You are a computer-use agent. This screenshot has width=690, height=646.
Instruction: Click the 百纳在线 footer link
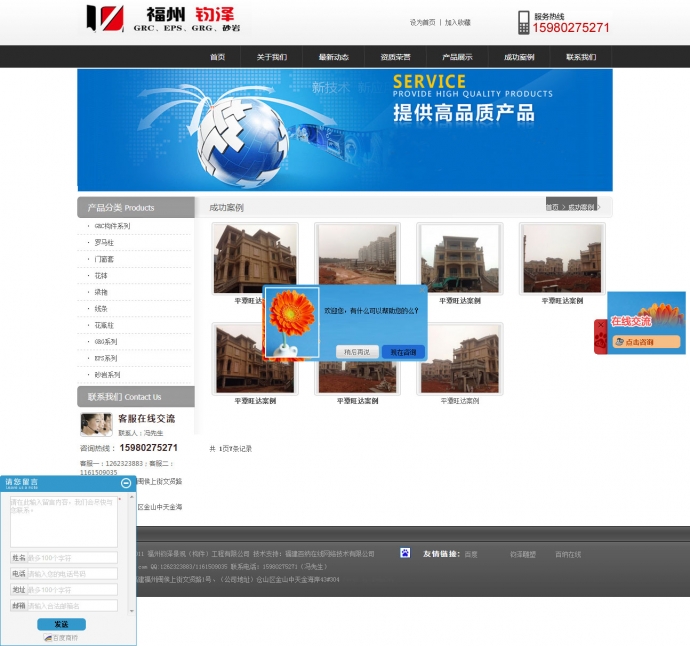coord(568,554)
